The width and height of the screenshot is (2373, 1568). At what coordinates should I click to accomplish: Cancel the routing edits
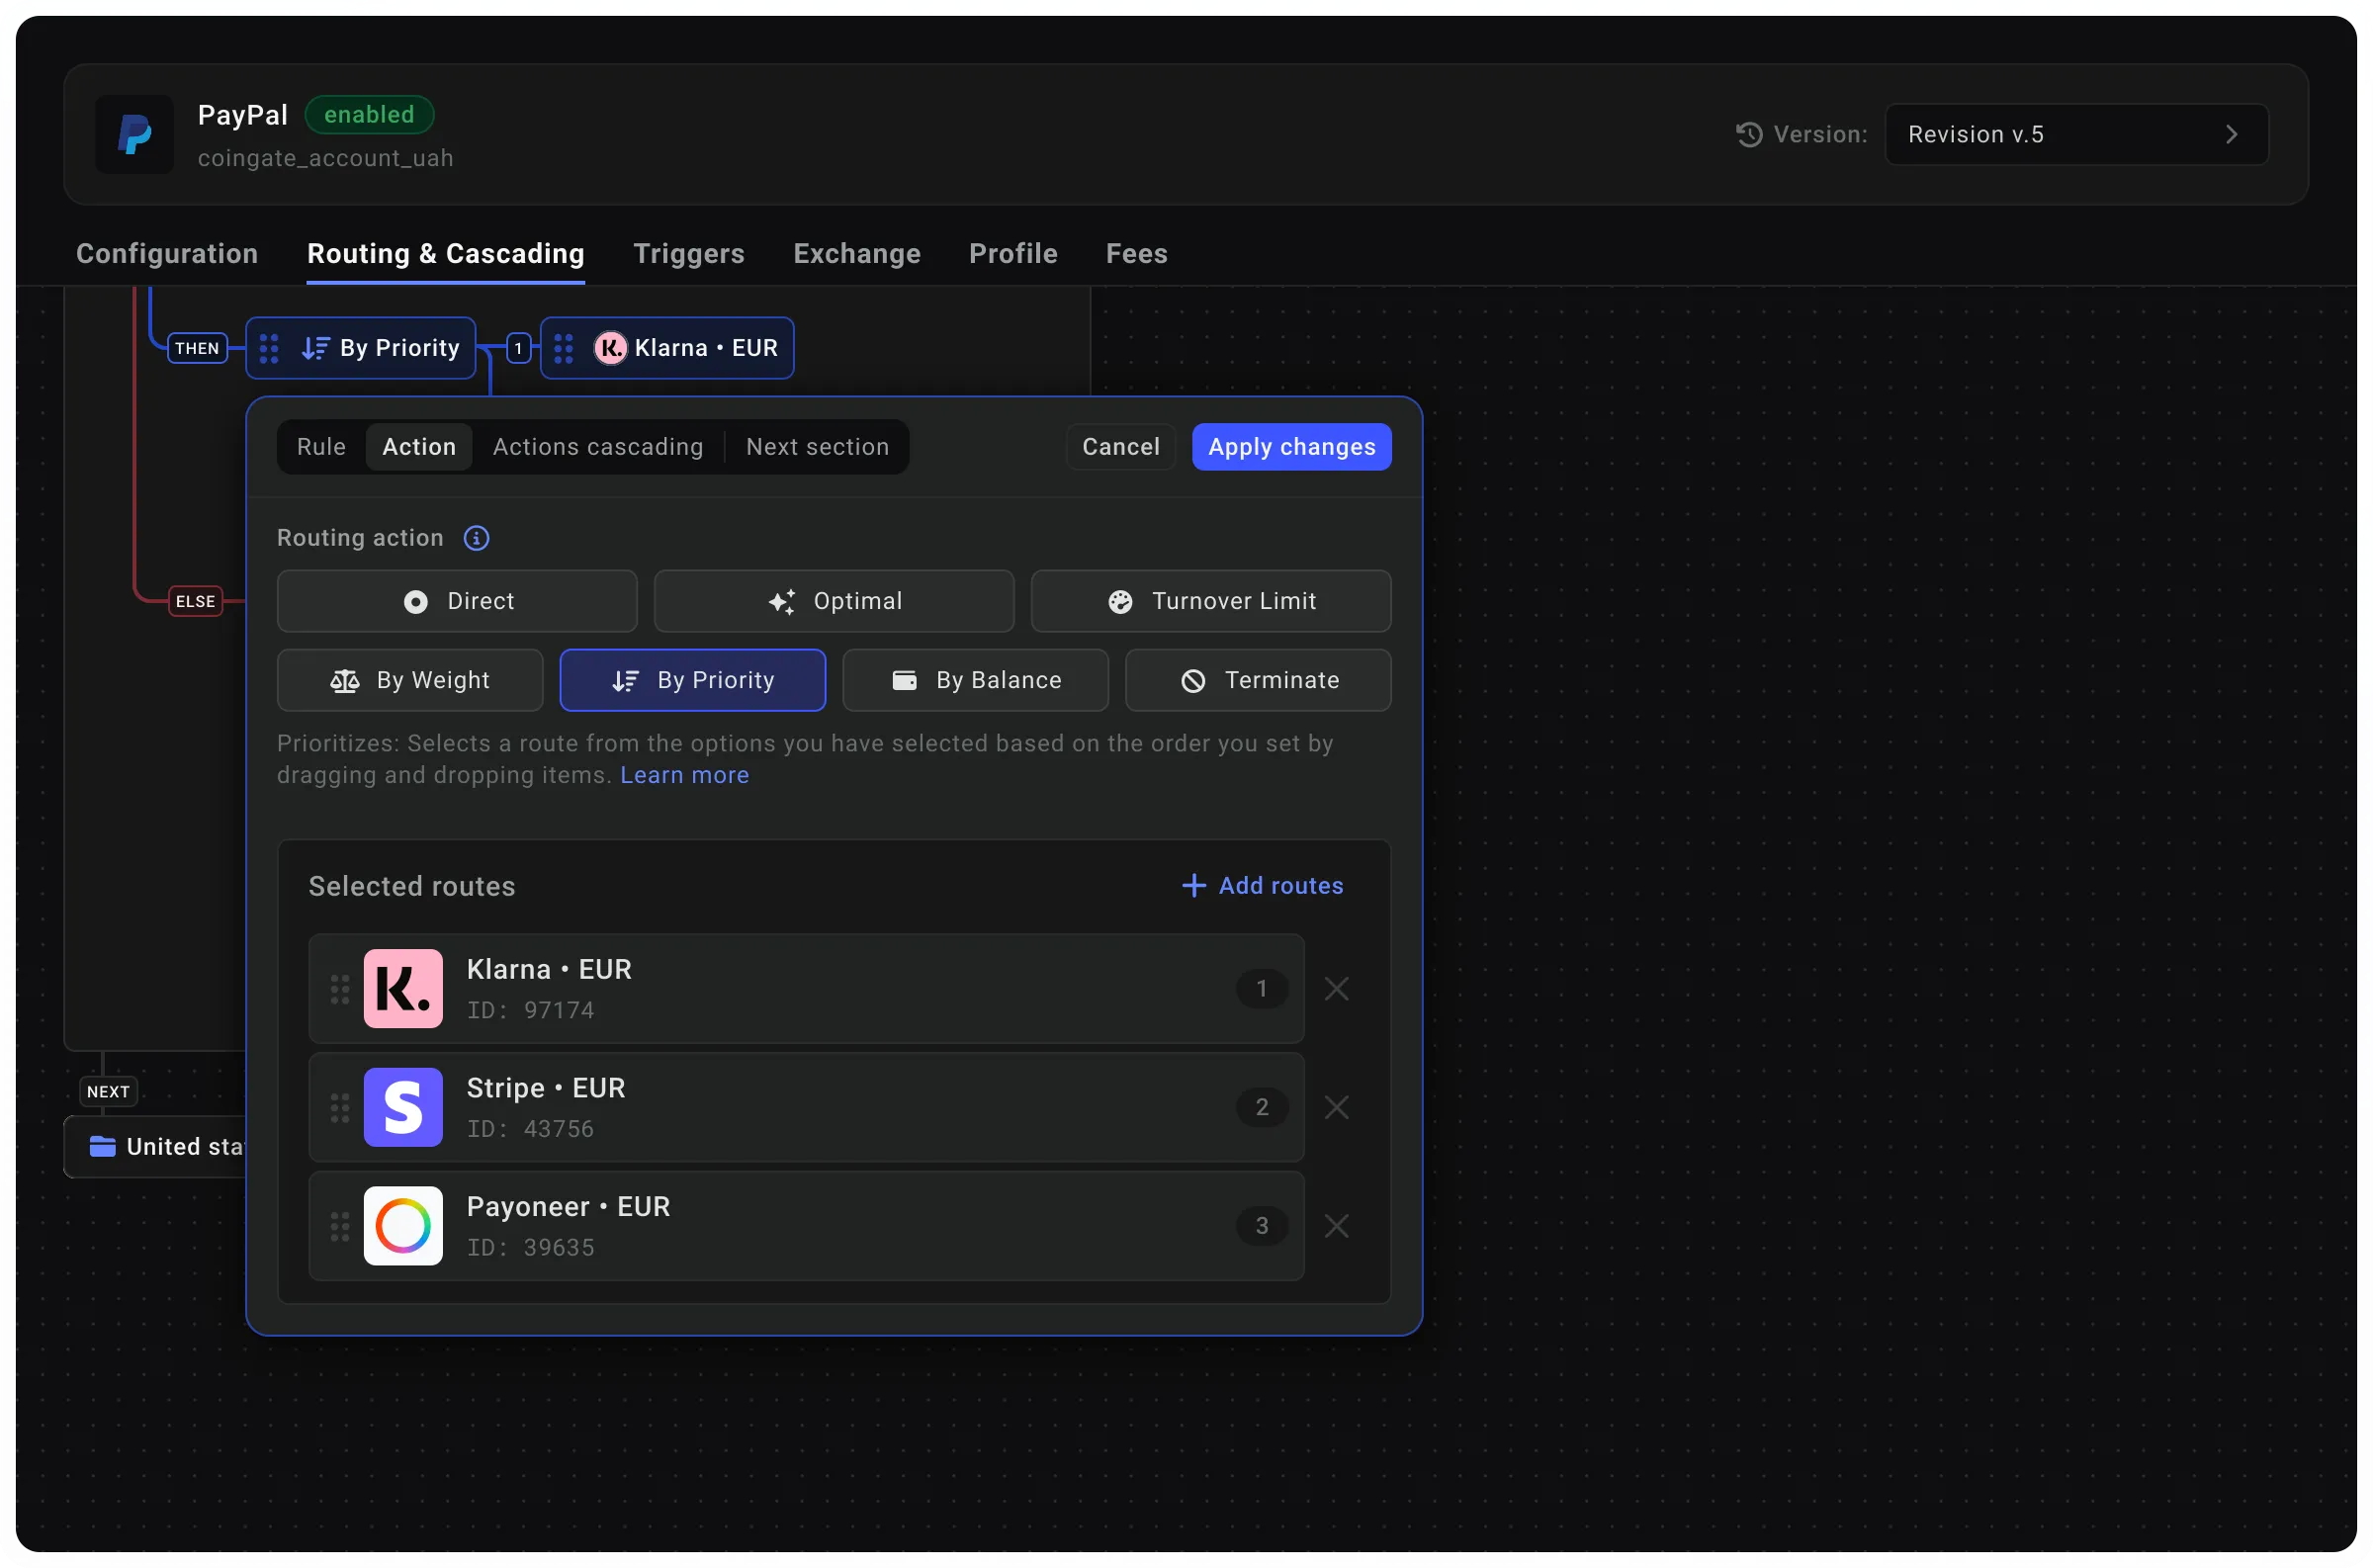pyautogui.click(x=1121, y=447)
